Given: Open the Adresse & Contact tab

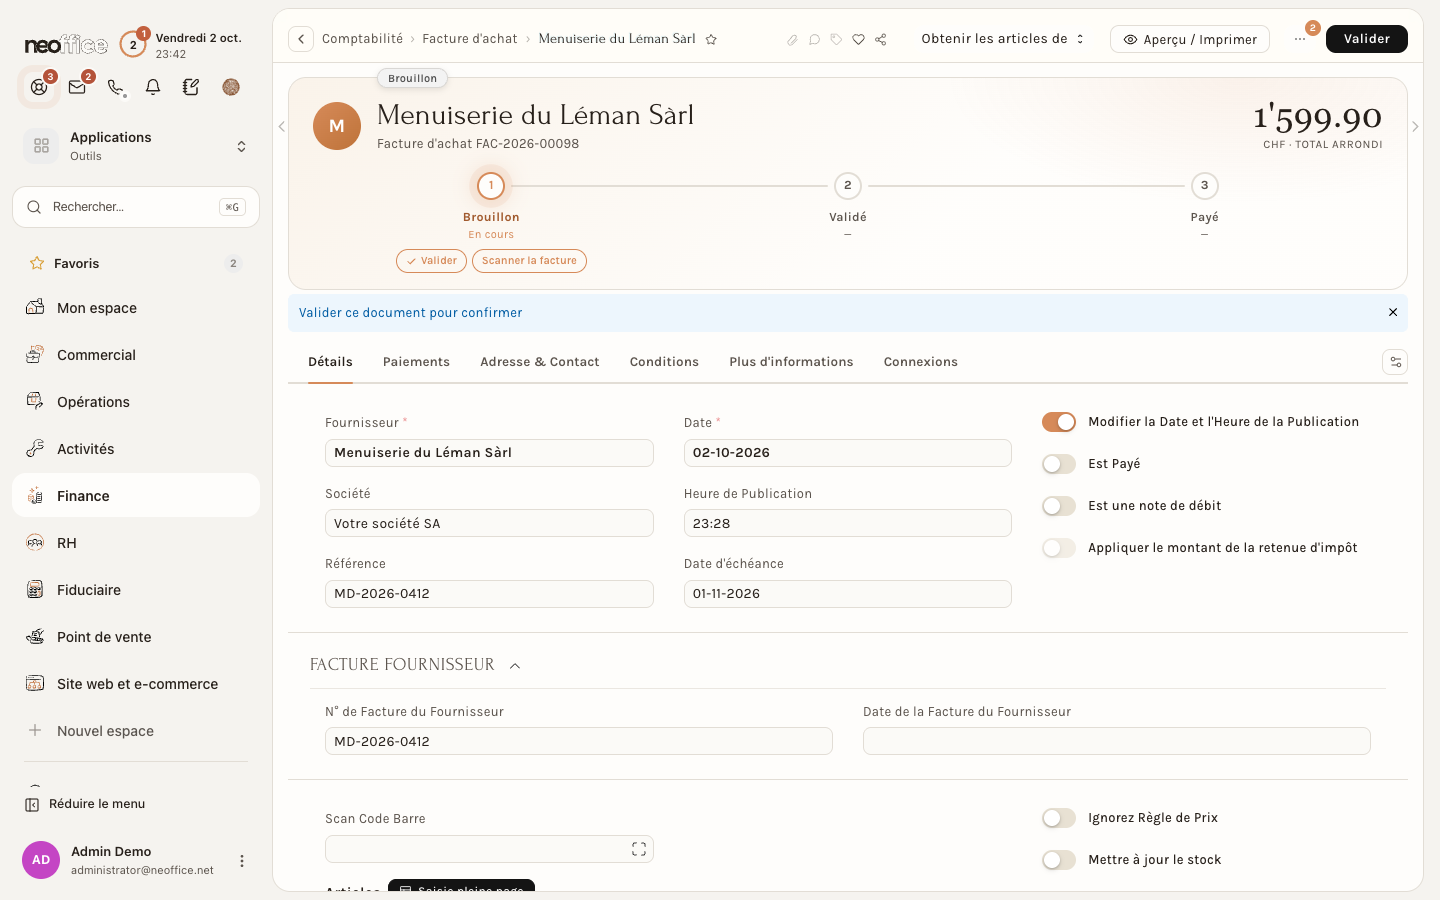Looking at the screenshot, I should point(540,362).
